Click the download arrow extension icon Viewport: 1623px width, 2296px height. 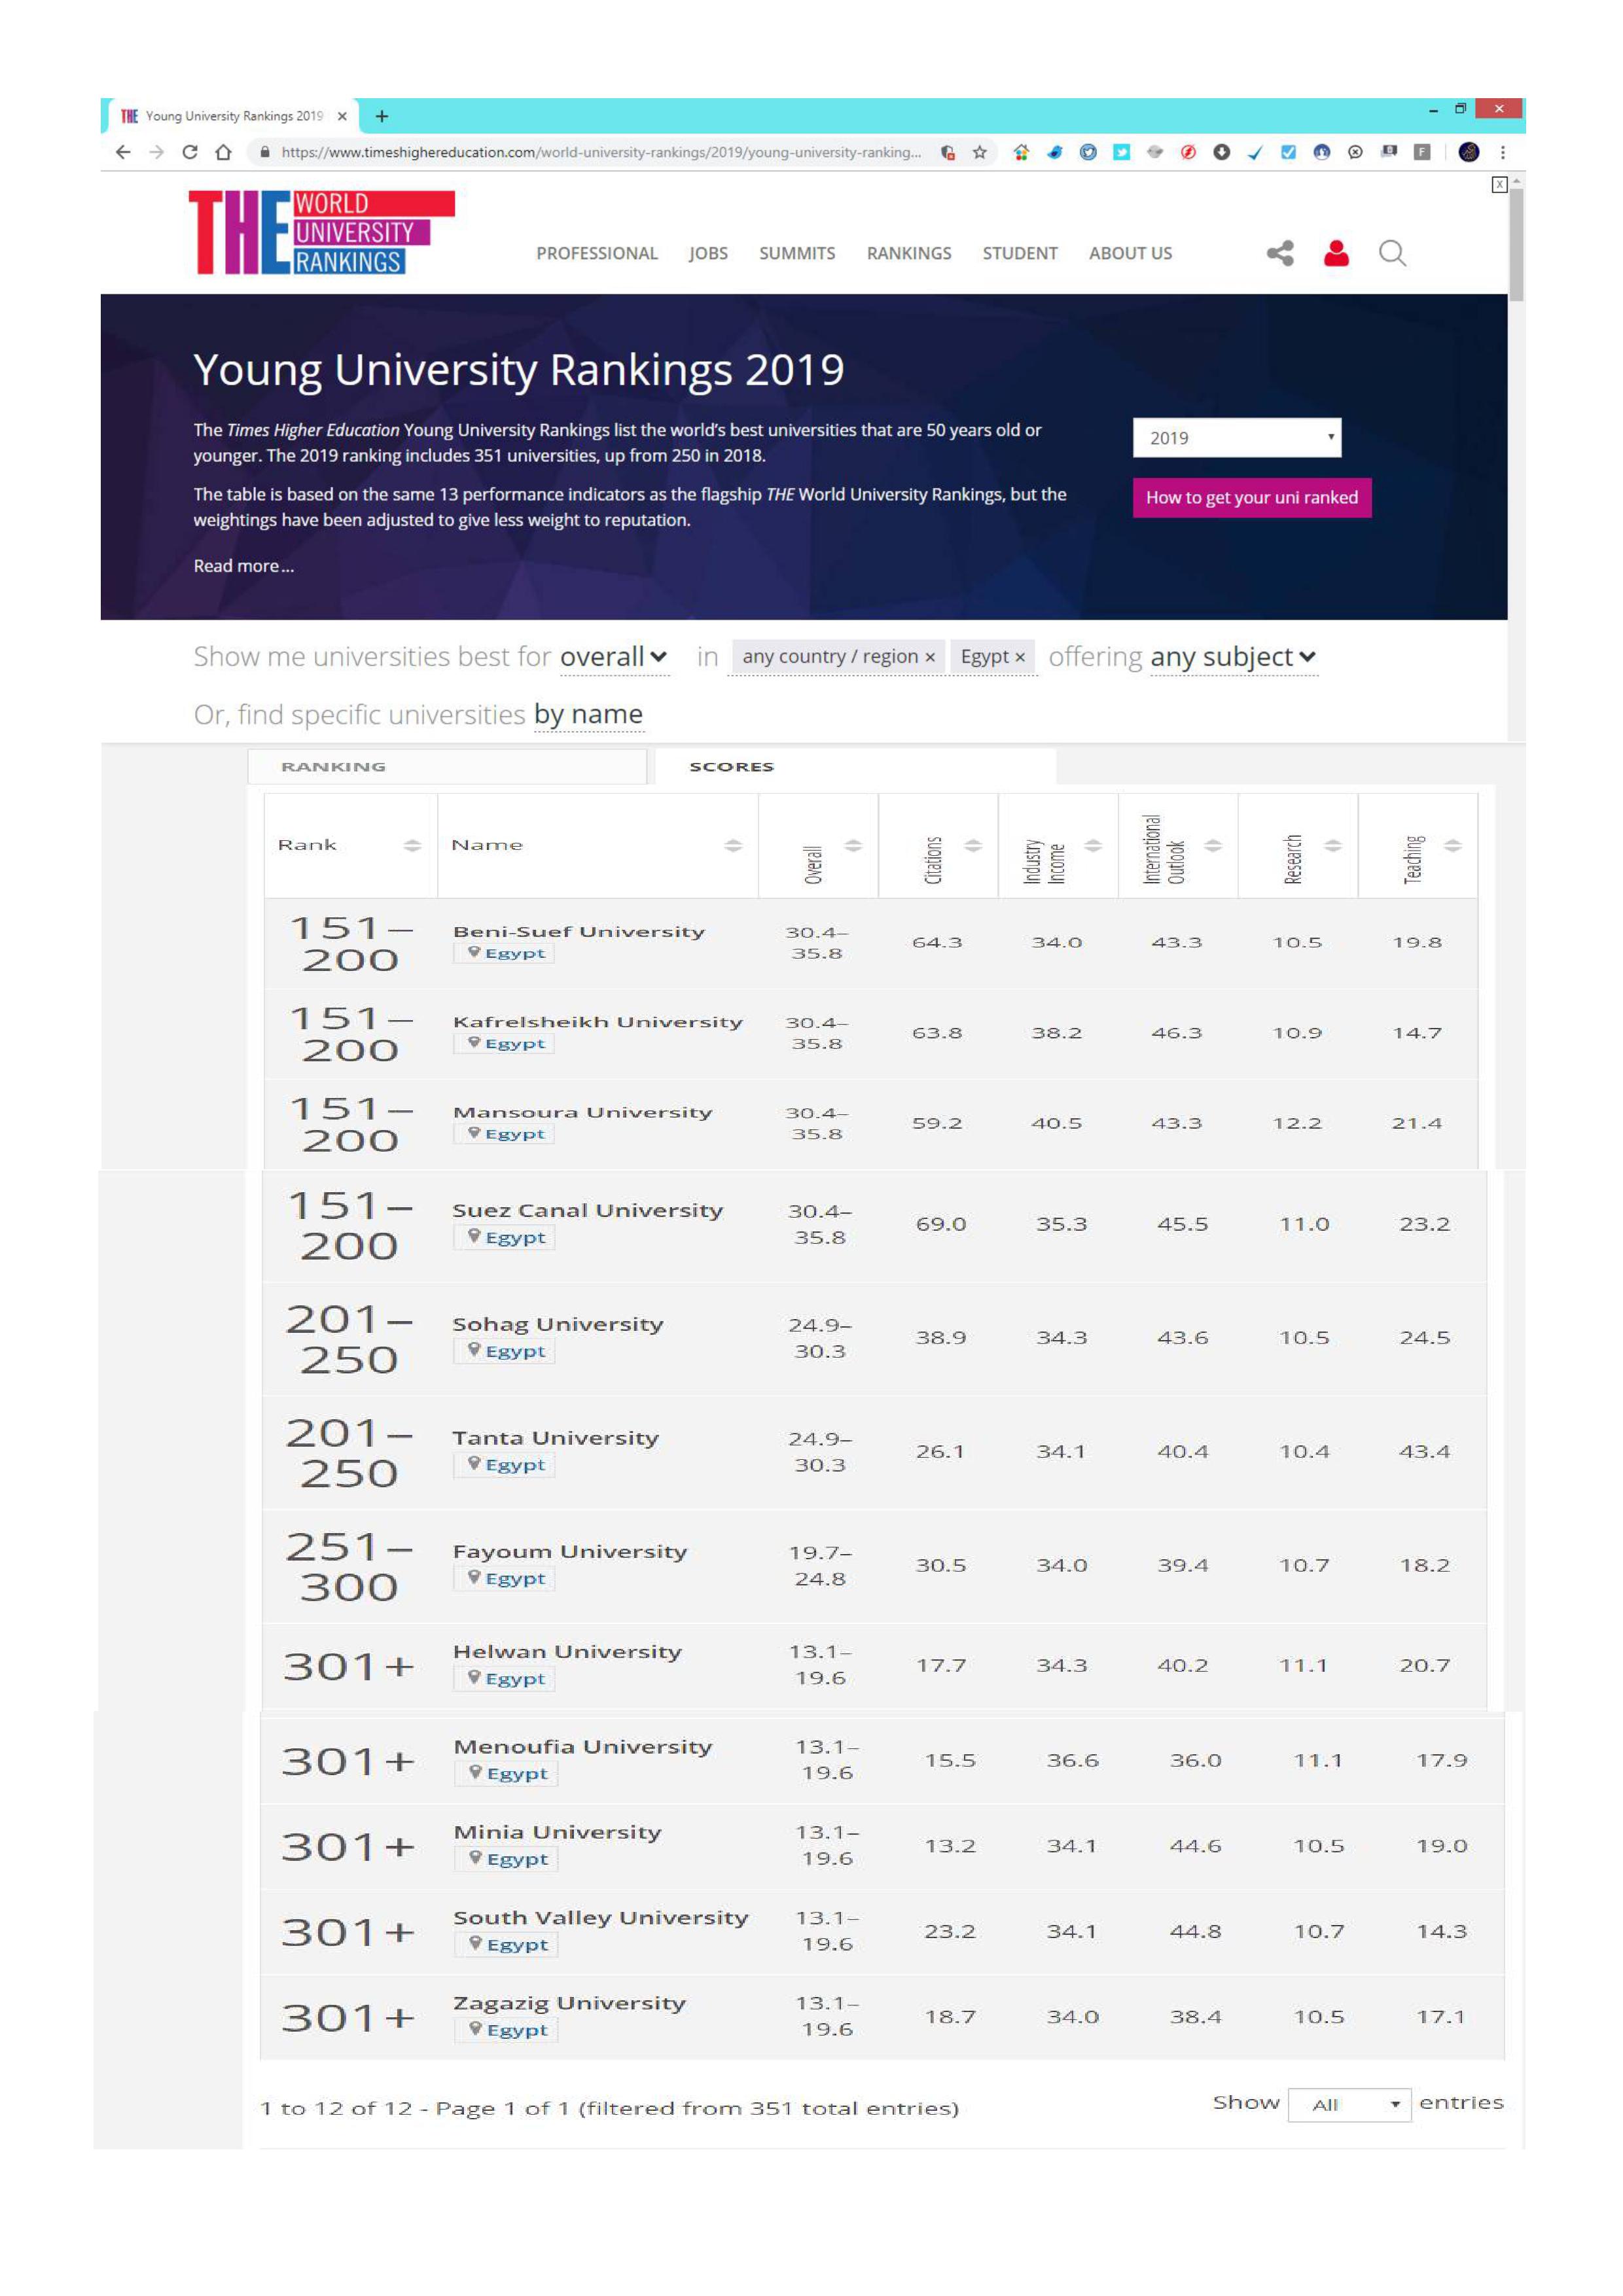coord(1222,152)
